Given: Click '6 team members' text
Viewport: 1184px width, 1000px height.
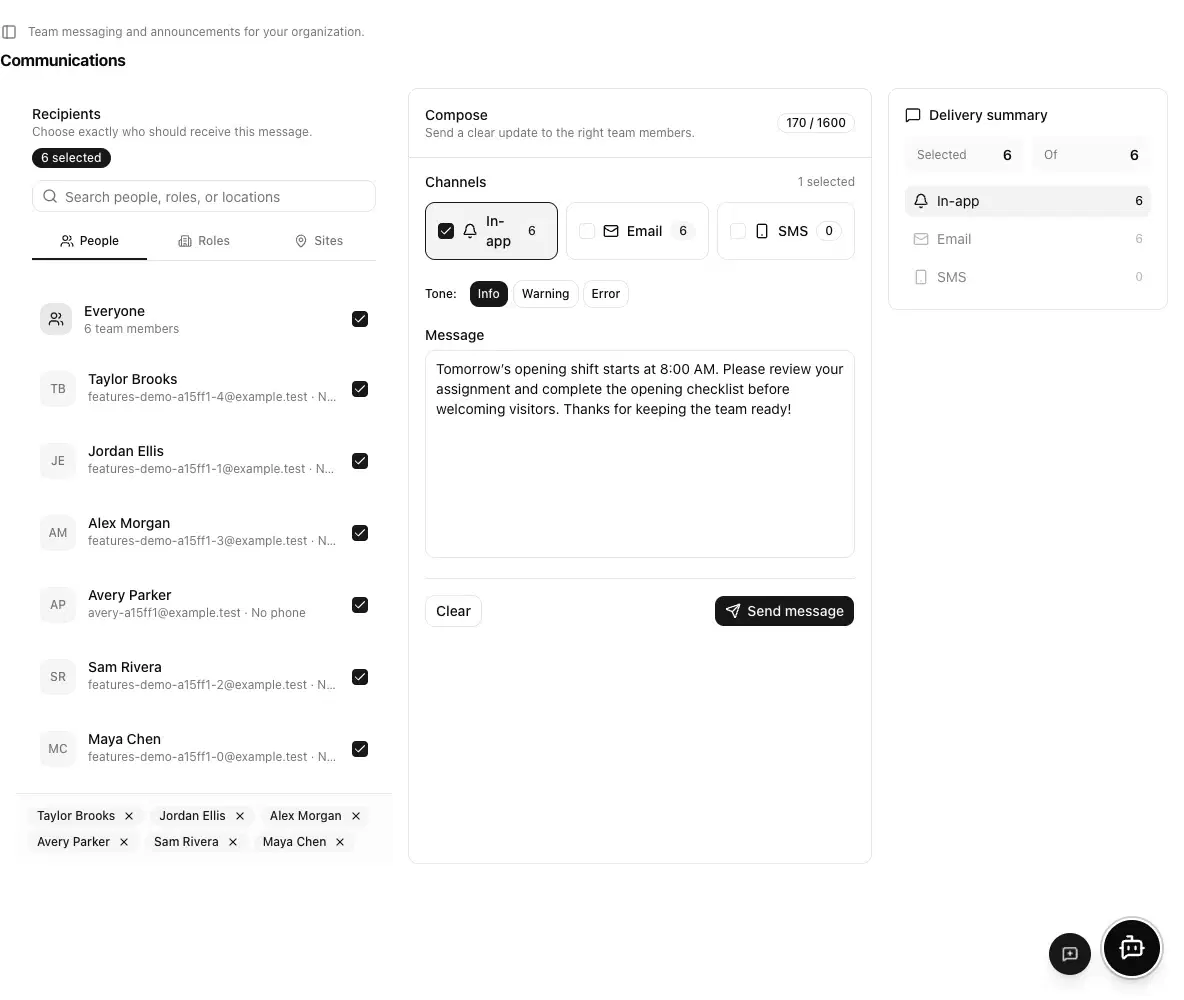Looking at the screenshot, I should click(x=131, y=329).
